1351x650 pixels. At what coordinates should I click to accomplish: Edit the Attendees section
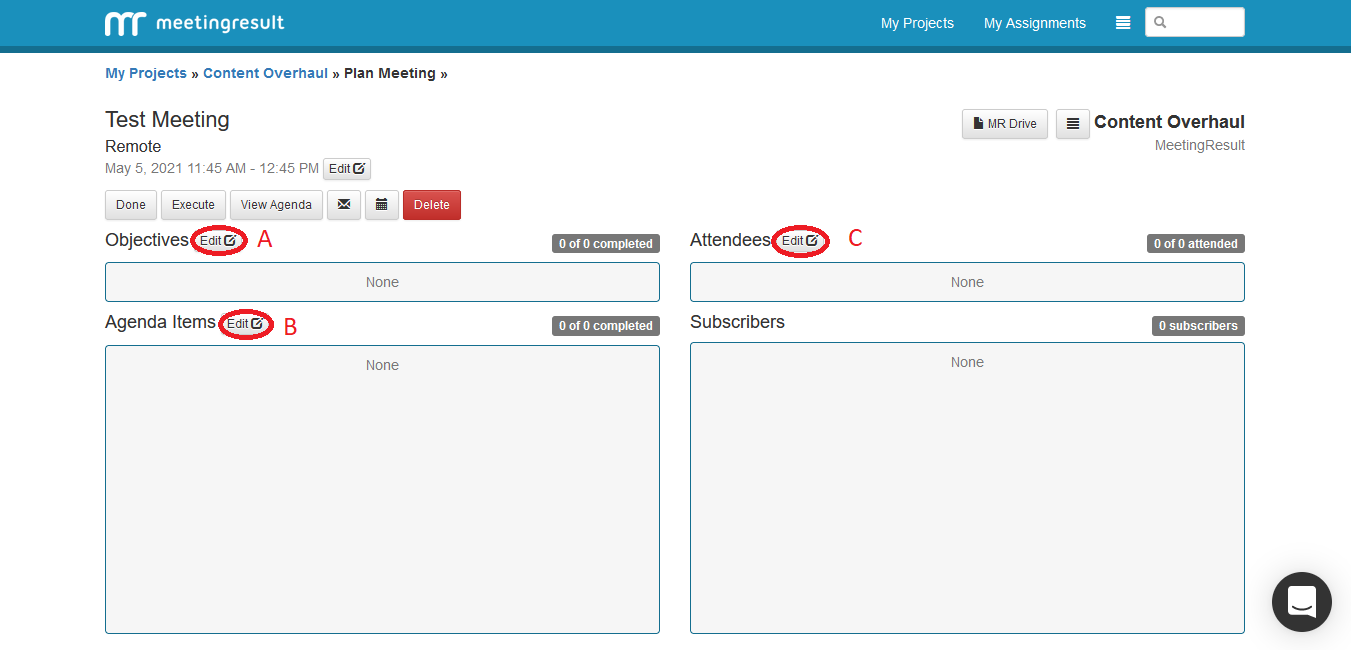click(800, 241)
